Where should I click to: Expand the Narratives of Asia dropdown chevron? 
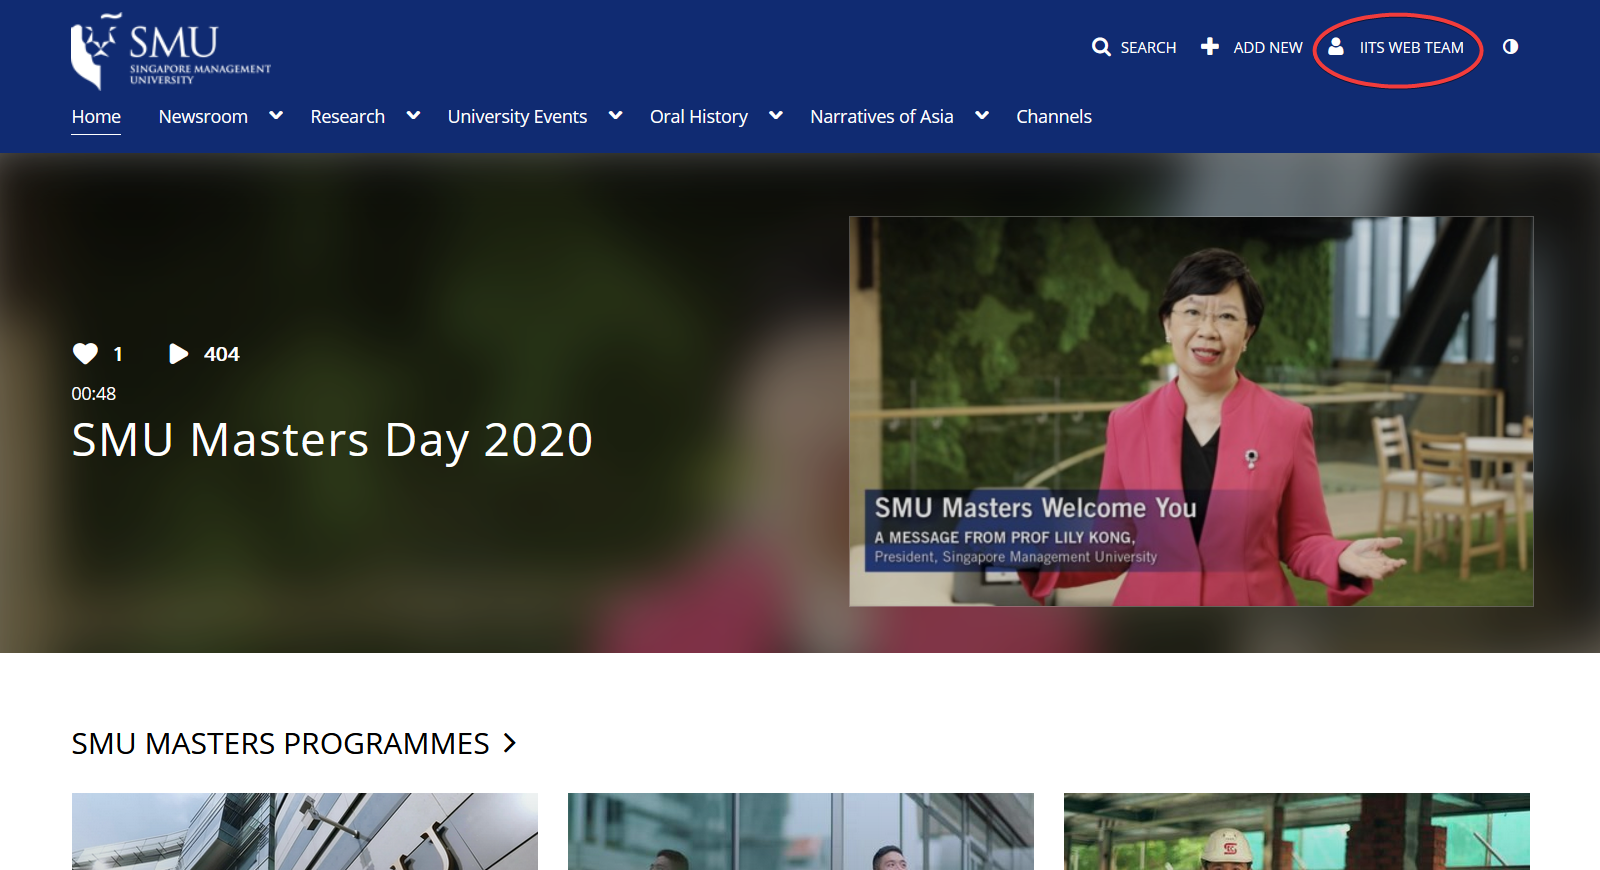coord(982,116)
